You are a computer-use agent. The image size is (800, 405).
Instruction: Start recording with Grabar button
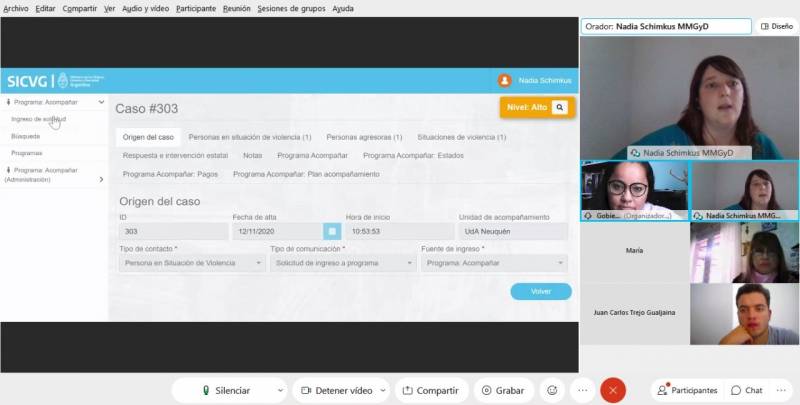click(x=504, y=390)
